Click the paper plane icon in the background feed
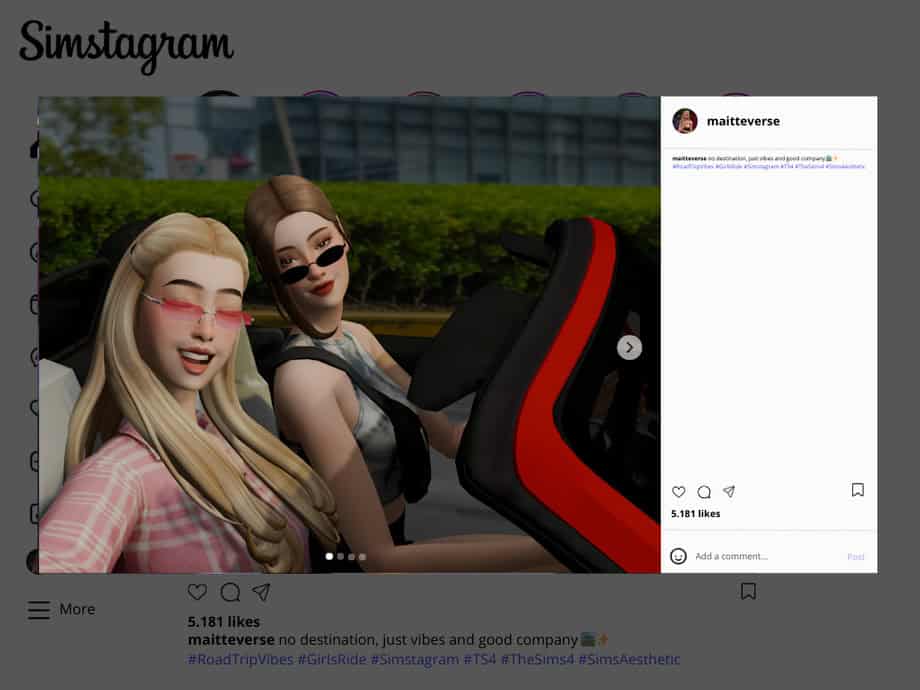This screenshot has height=690, width=920. tap(261, 592)
